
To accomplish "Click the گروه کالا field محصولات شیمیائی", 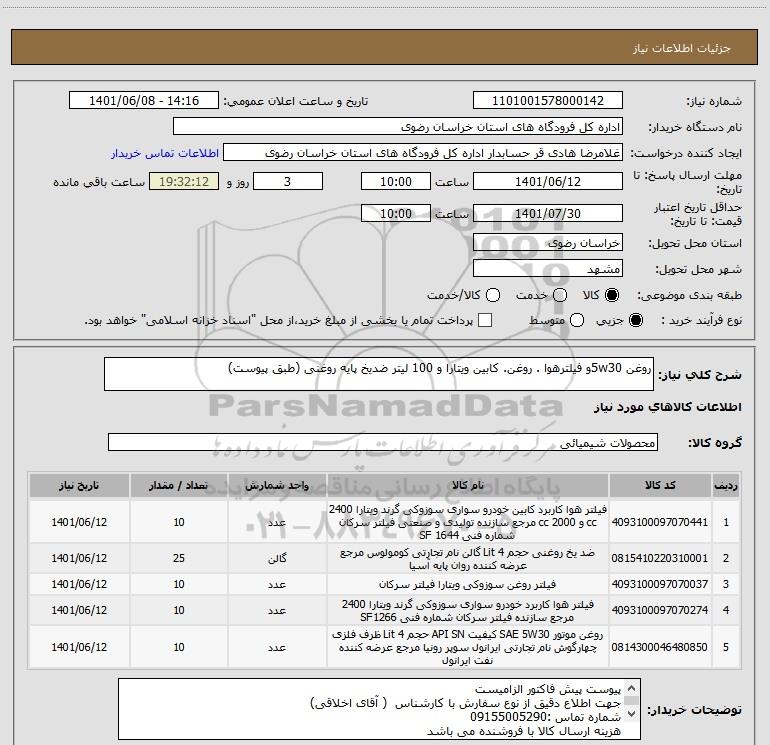I will pyautogui.click(x=383, y=442).
